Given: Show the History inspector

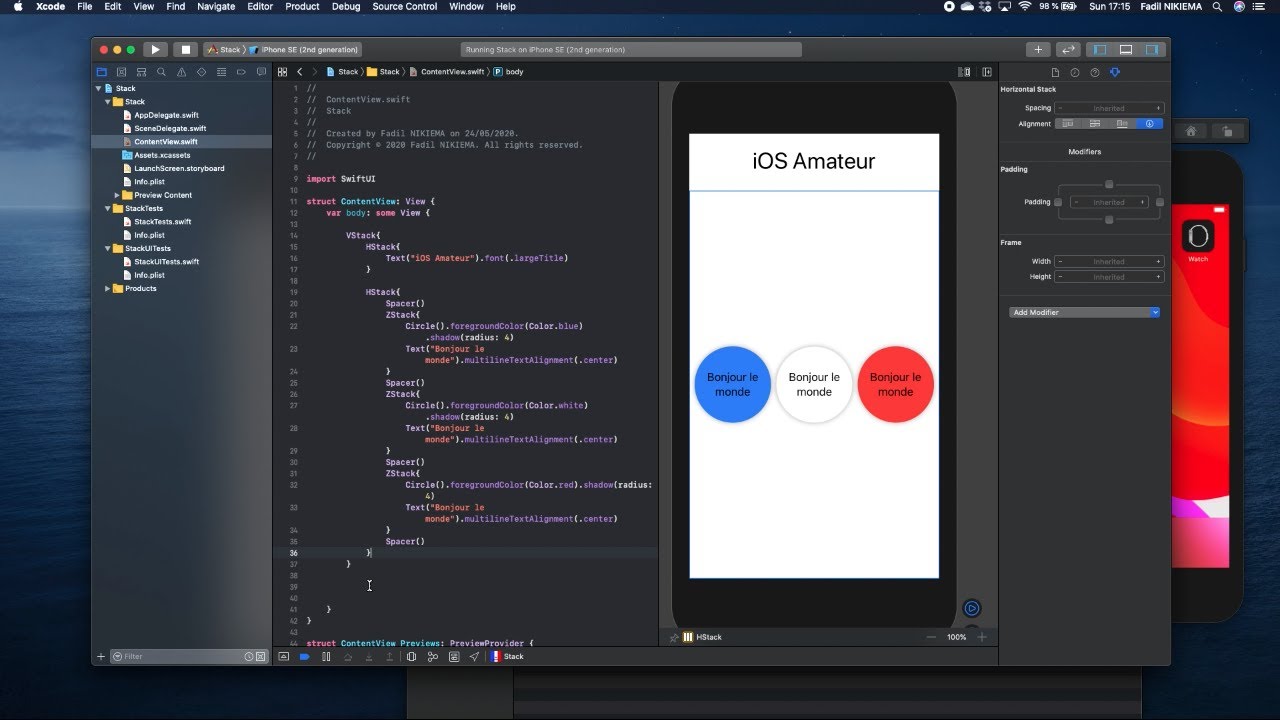Looking at the screenshot, I should (x=1075, y=72).
